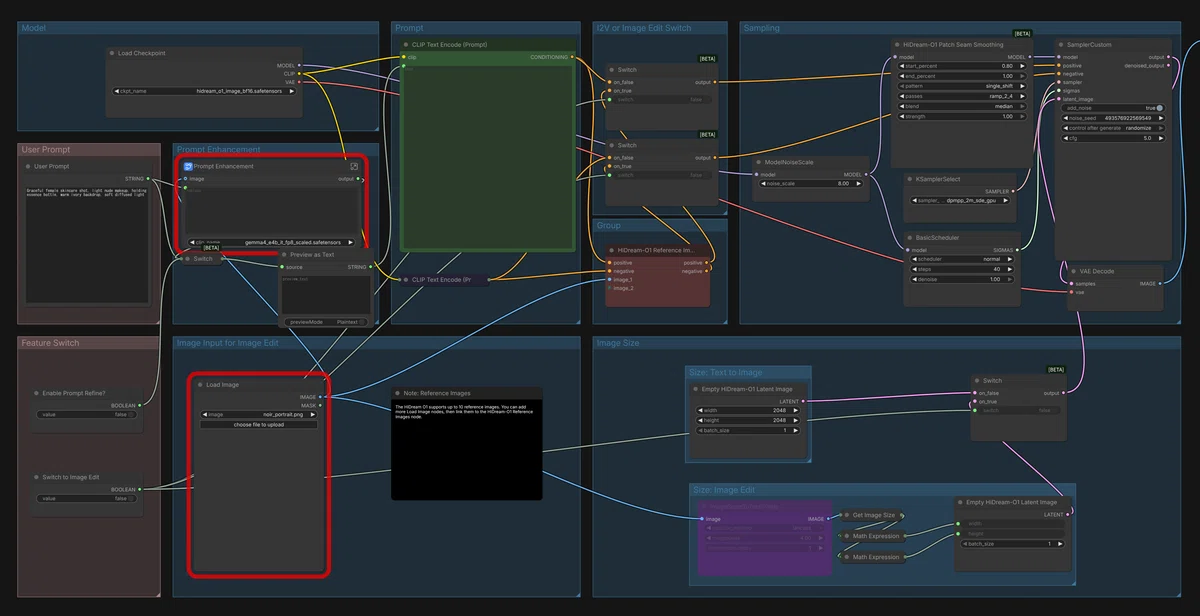The height and width of the screenshot is (616, 1200).
Task: Increase the width 2048 value arrow
Action: (795, 410)
